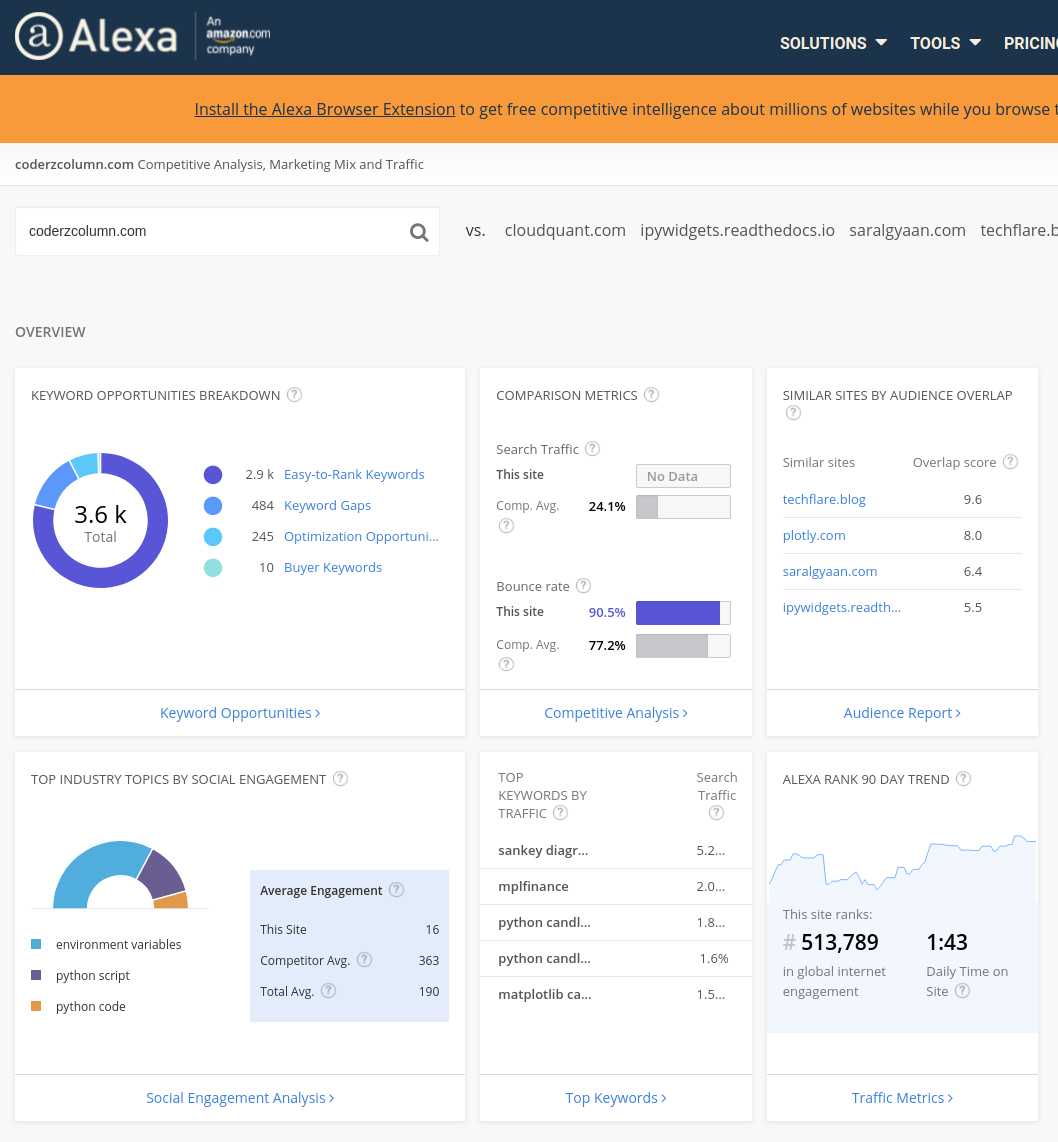1058x1142 pixels.
Task: Click the 3.6 k Total donut chart
Action: click(x=100, y=520)
